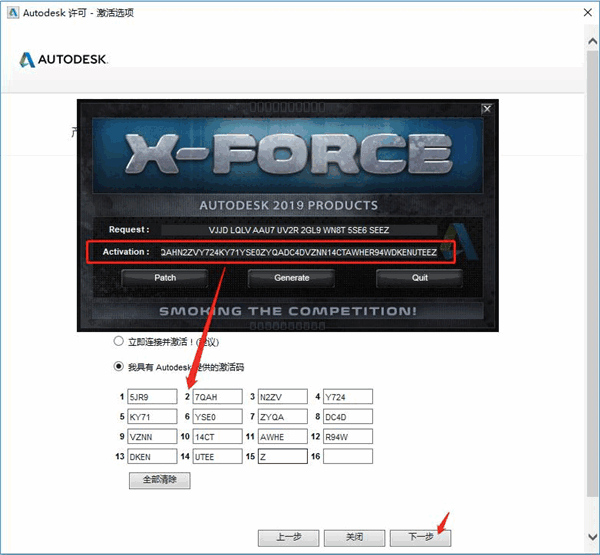Click the 全部清除 clear all button
Viewport: 600px width, 555px height.
coord(159,480)
